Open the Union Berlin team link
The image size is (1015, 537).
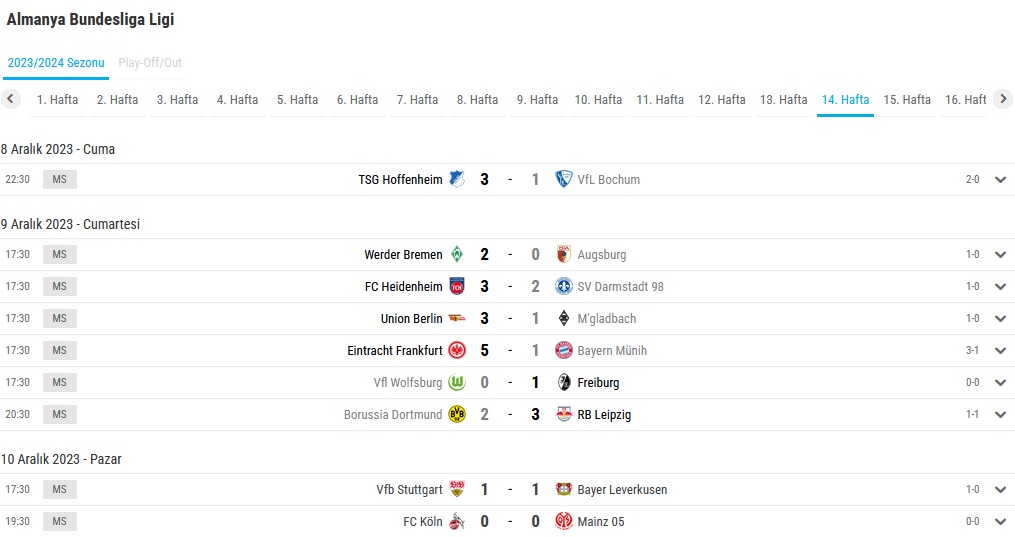click(x=412, y=318)
